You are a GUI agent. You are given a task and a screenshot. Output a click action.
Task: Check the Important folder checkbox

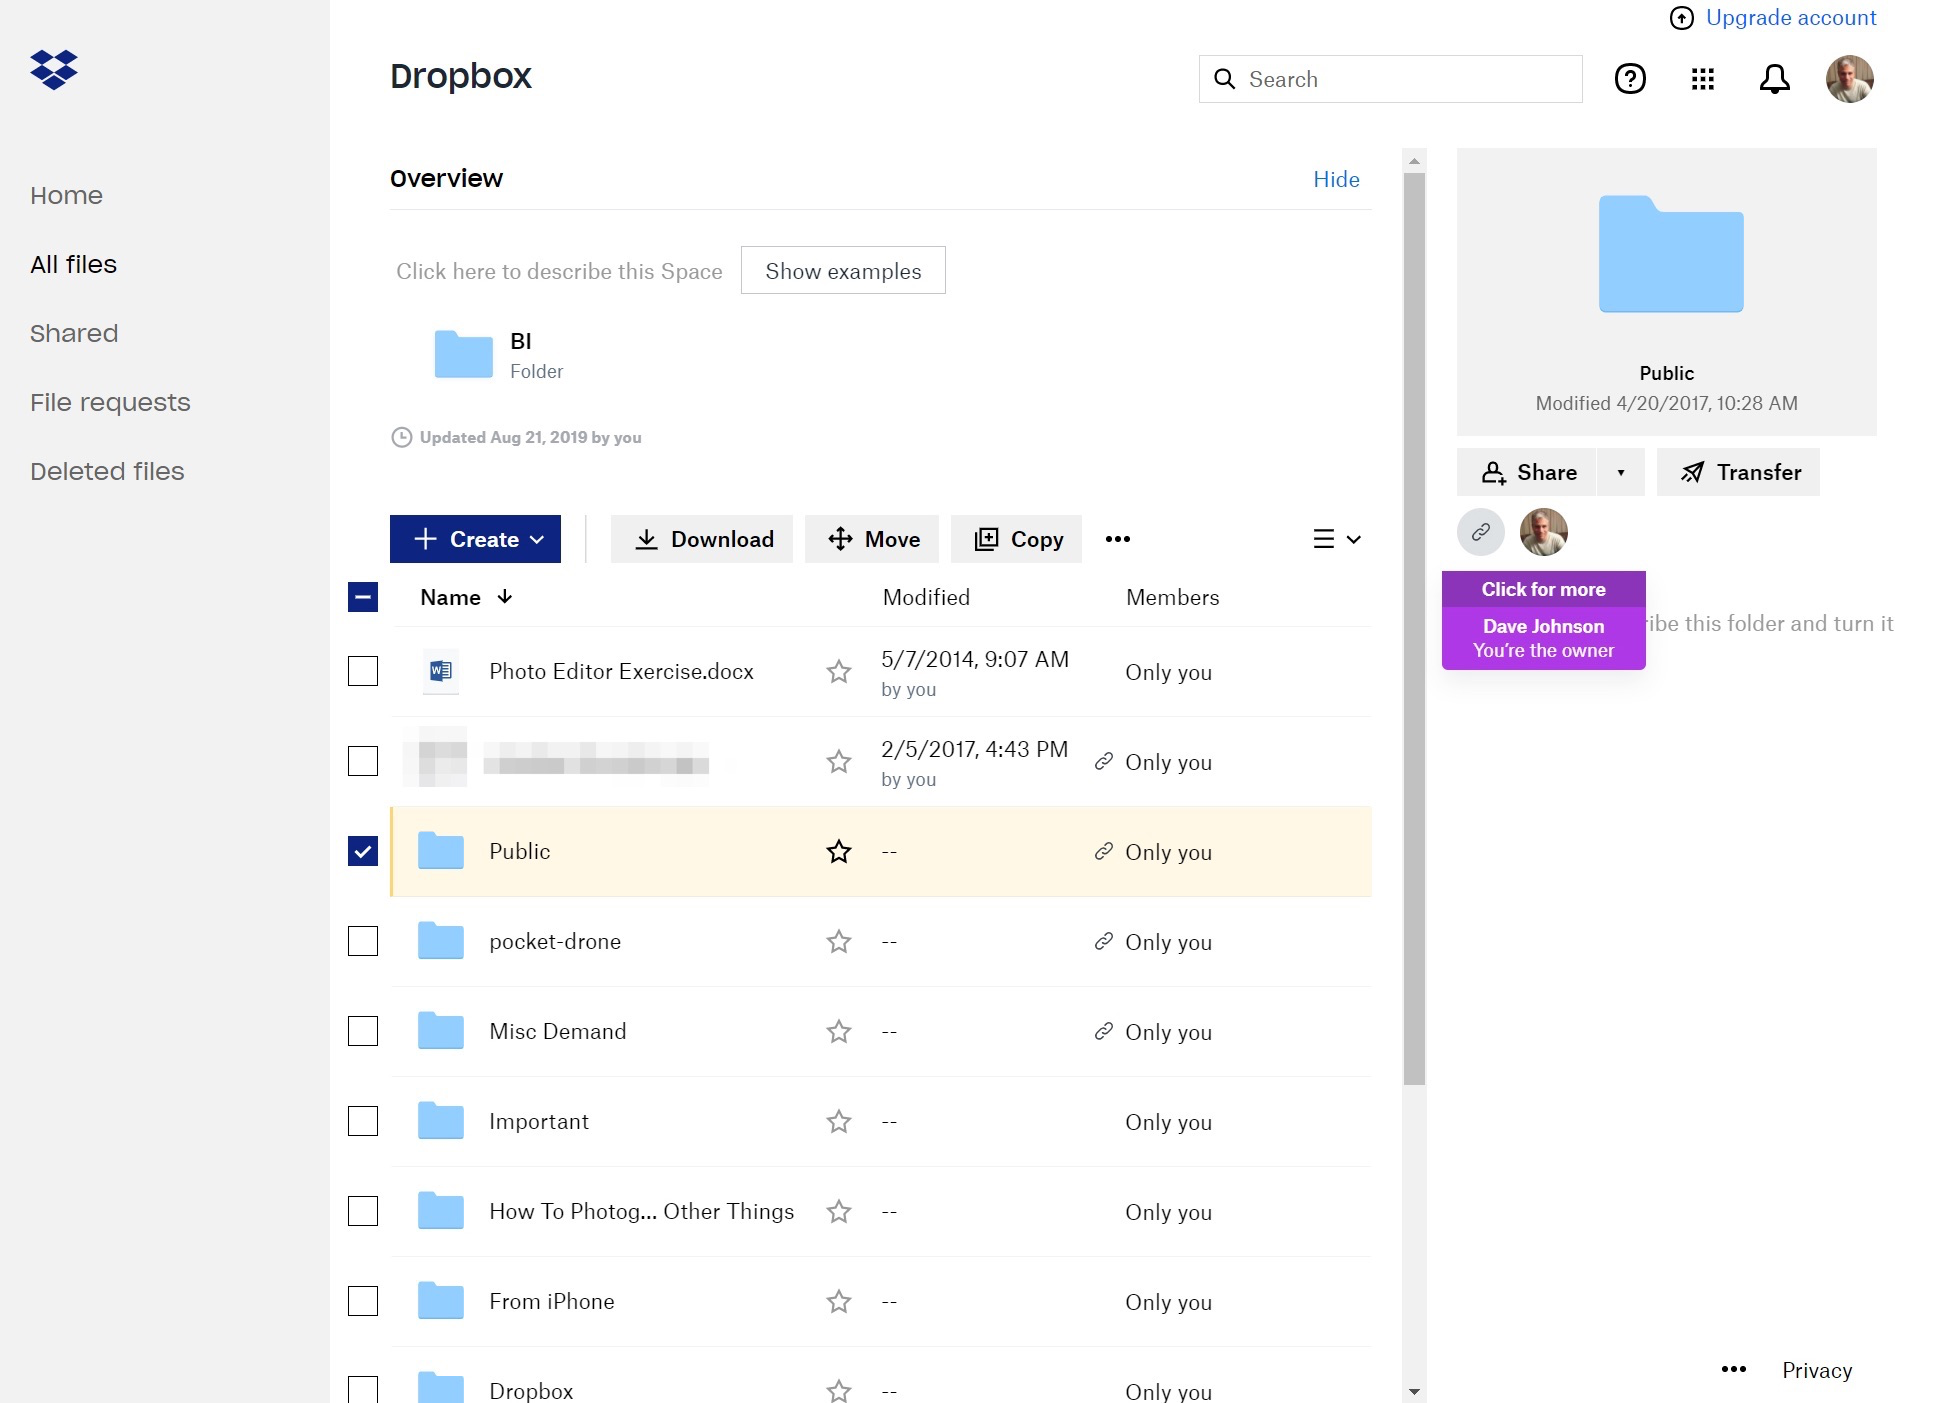click(x=362, y=1121)
